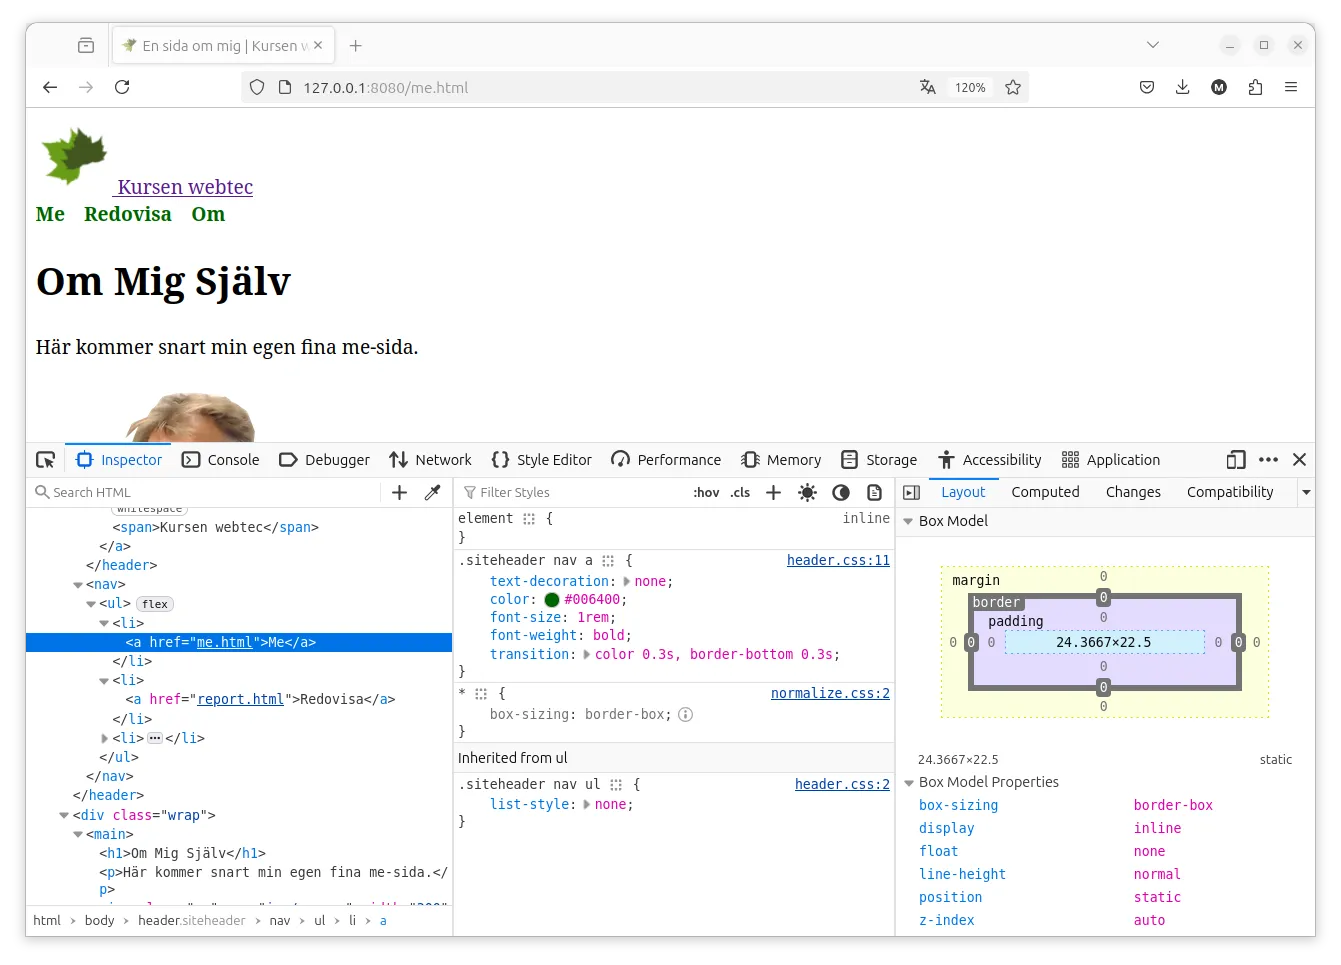Collapse the Box Model section

908,521
